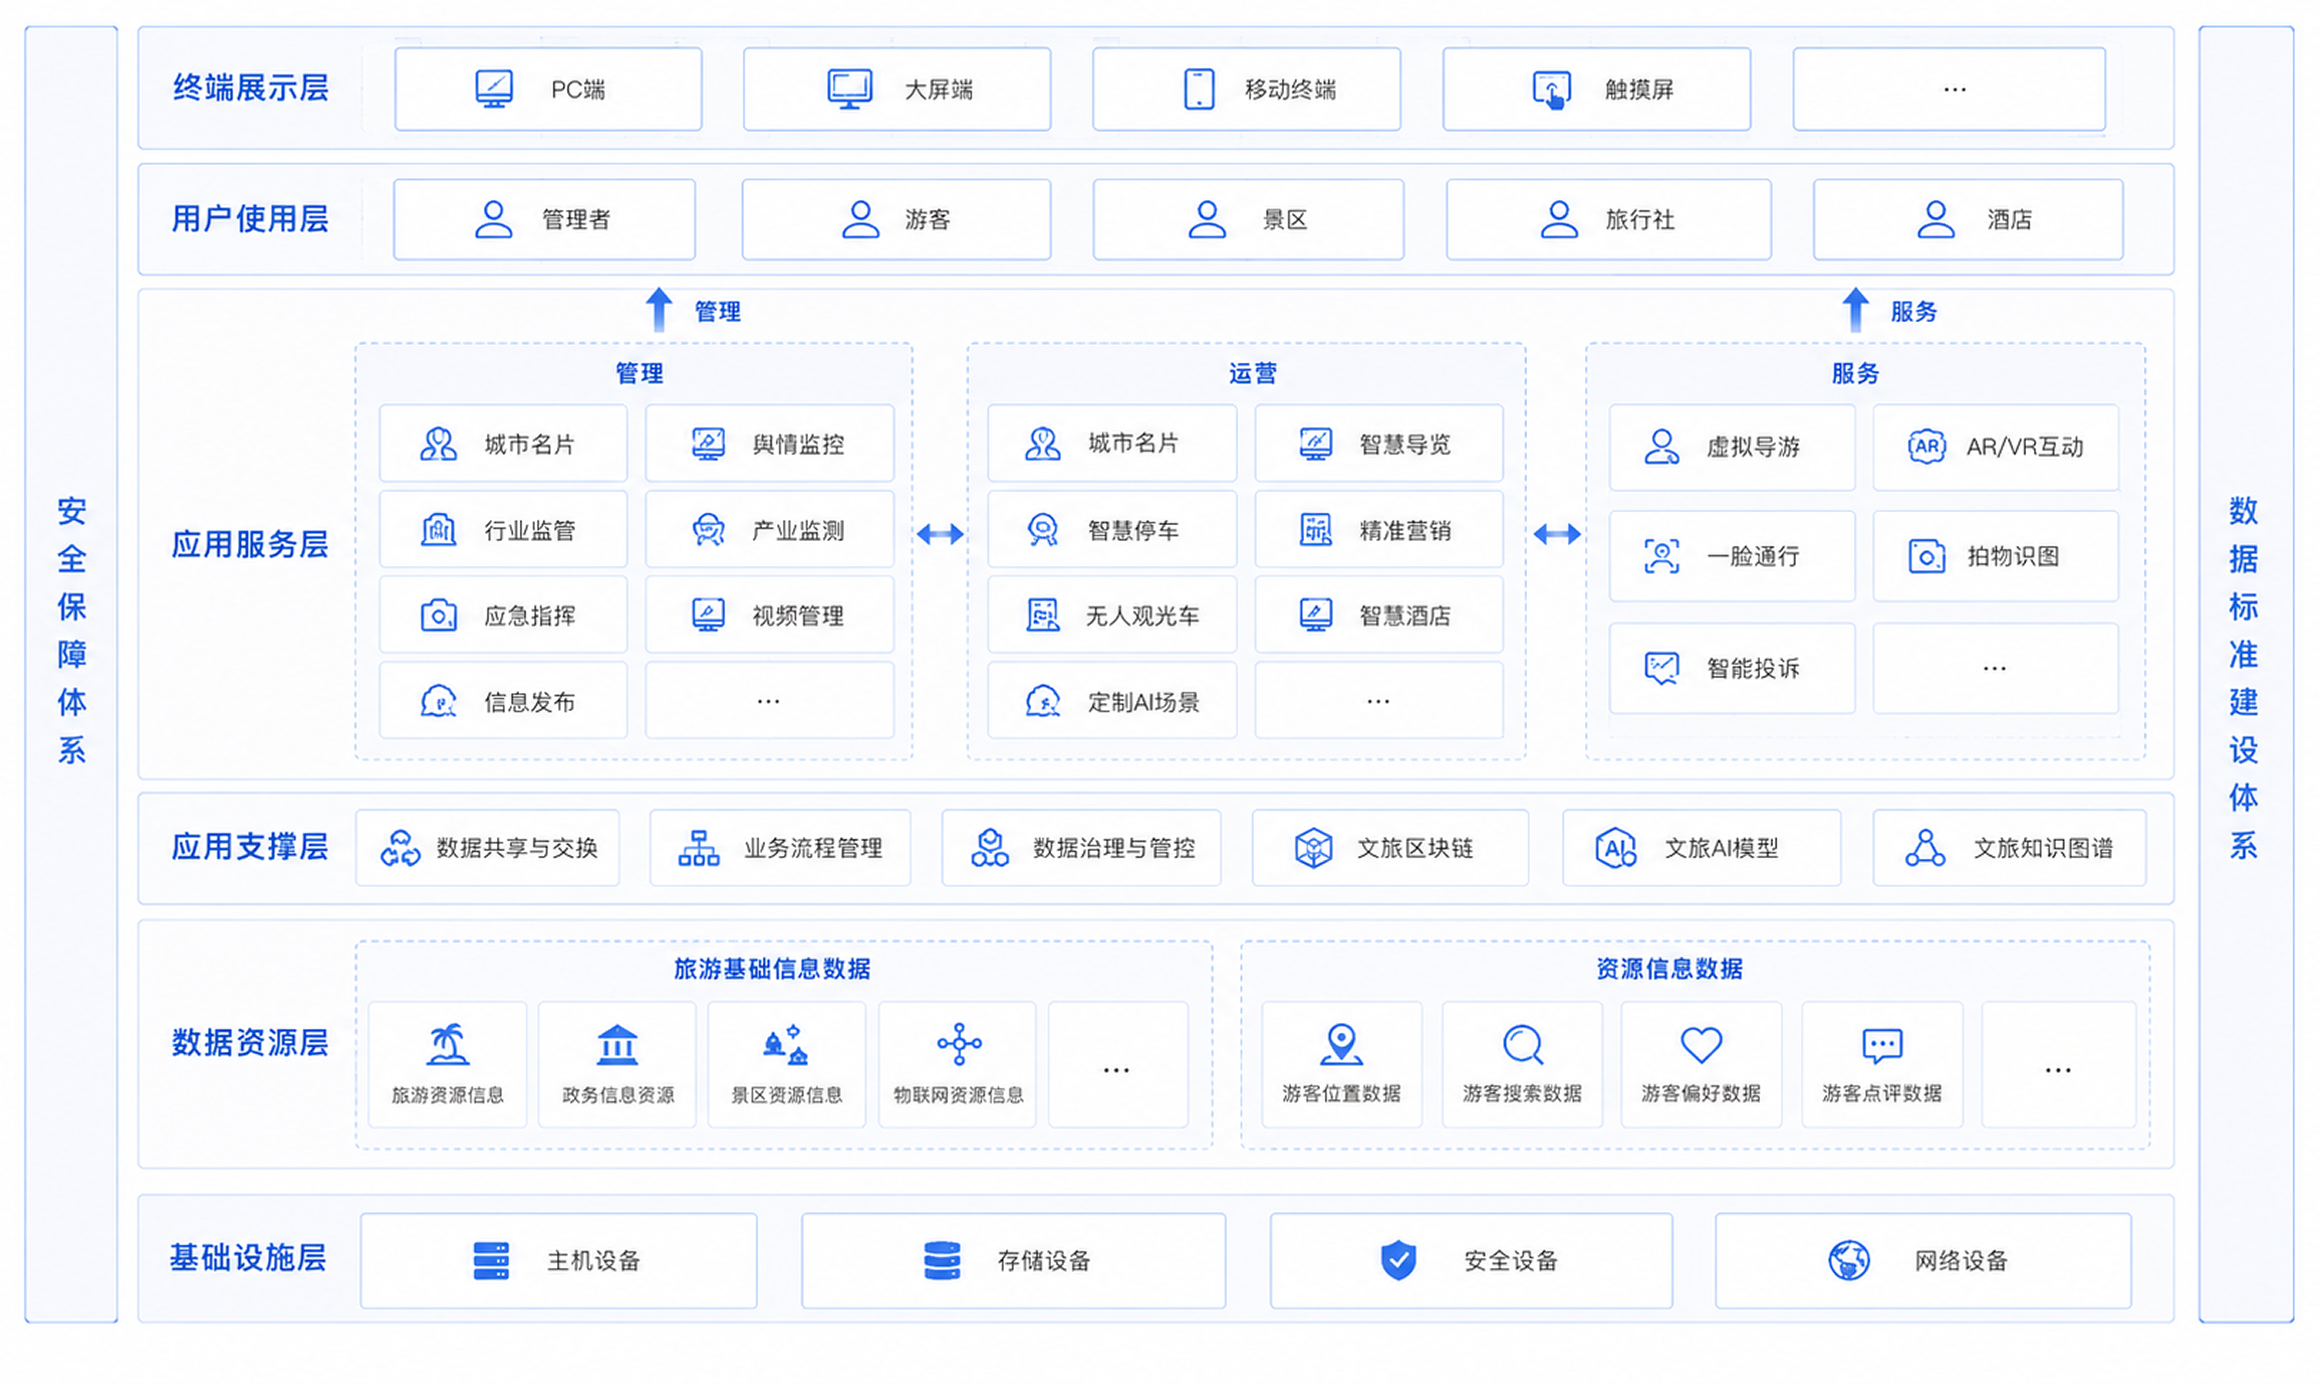The height and width of the screenshot is (1384, 2320).
Task: Click the 无人观光车 icon
Action: click(x=1042, y=615)
